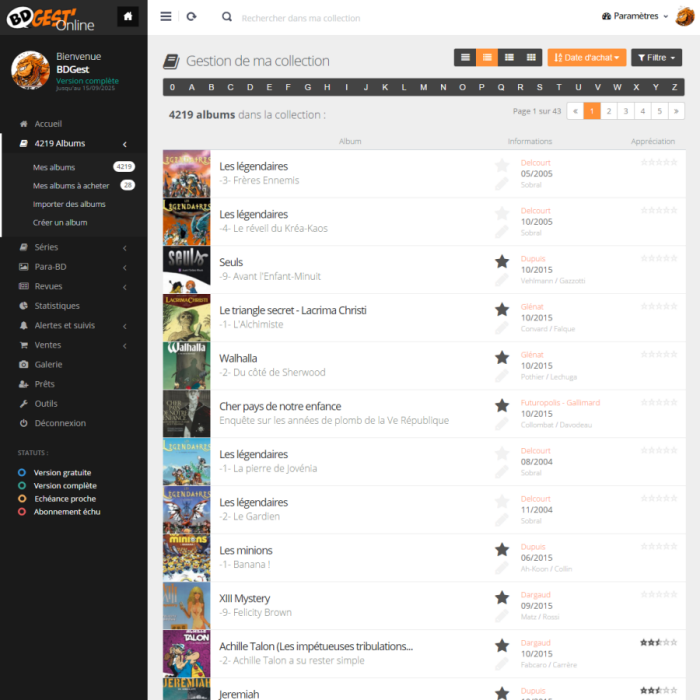Open Achille Talon album title
Viewport: 700px width, 700px height.
(x=316, y=646)
